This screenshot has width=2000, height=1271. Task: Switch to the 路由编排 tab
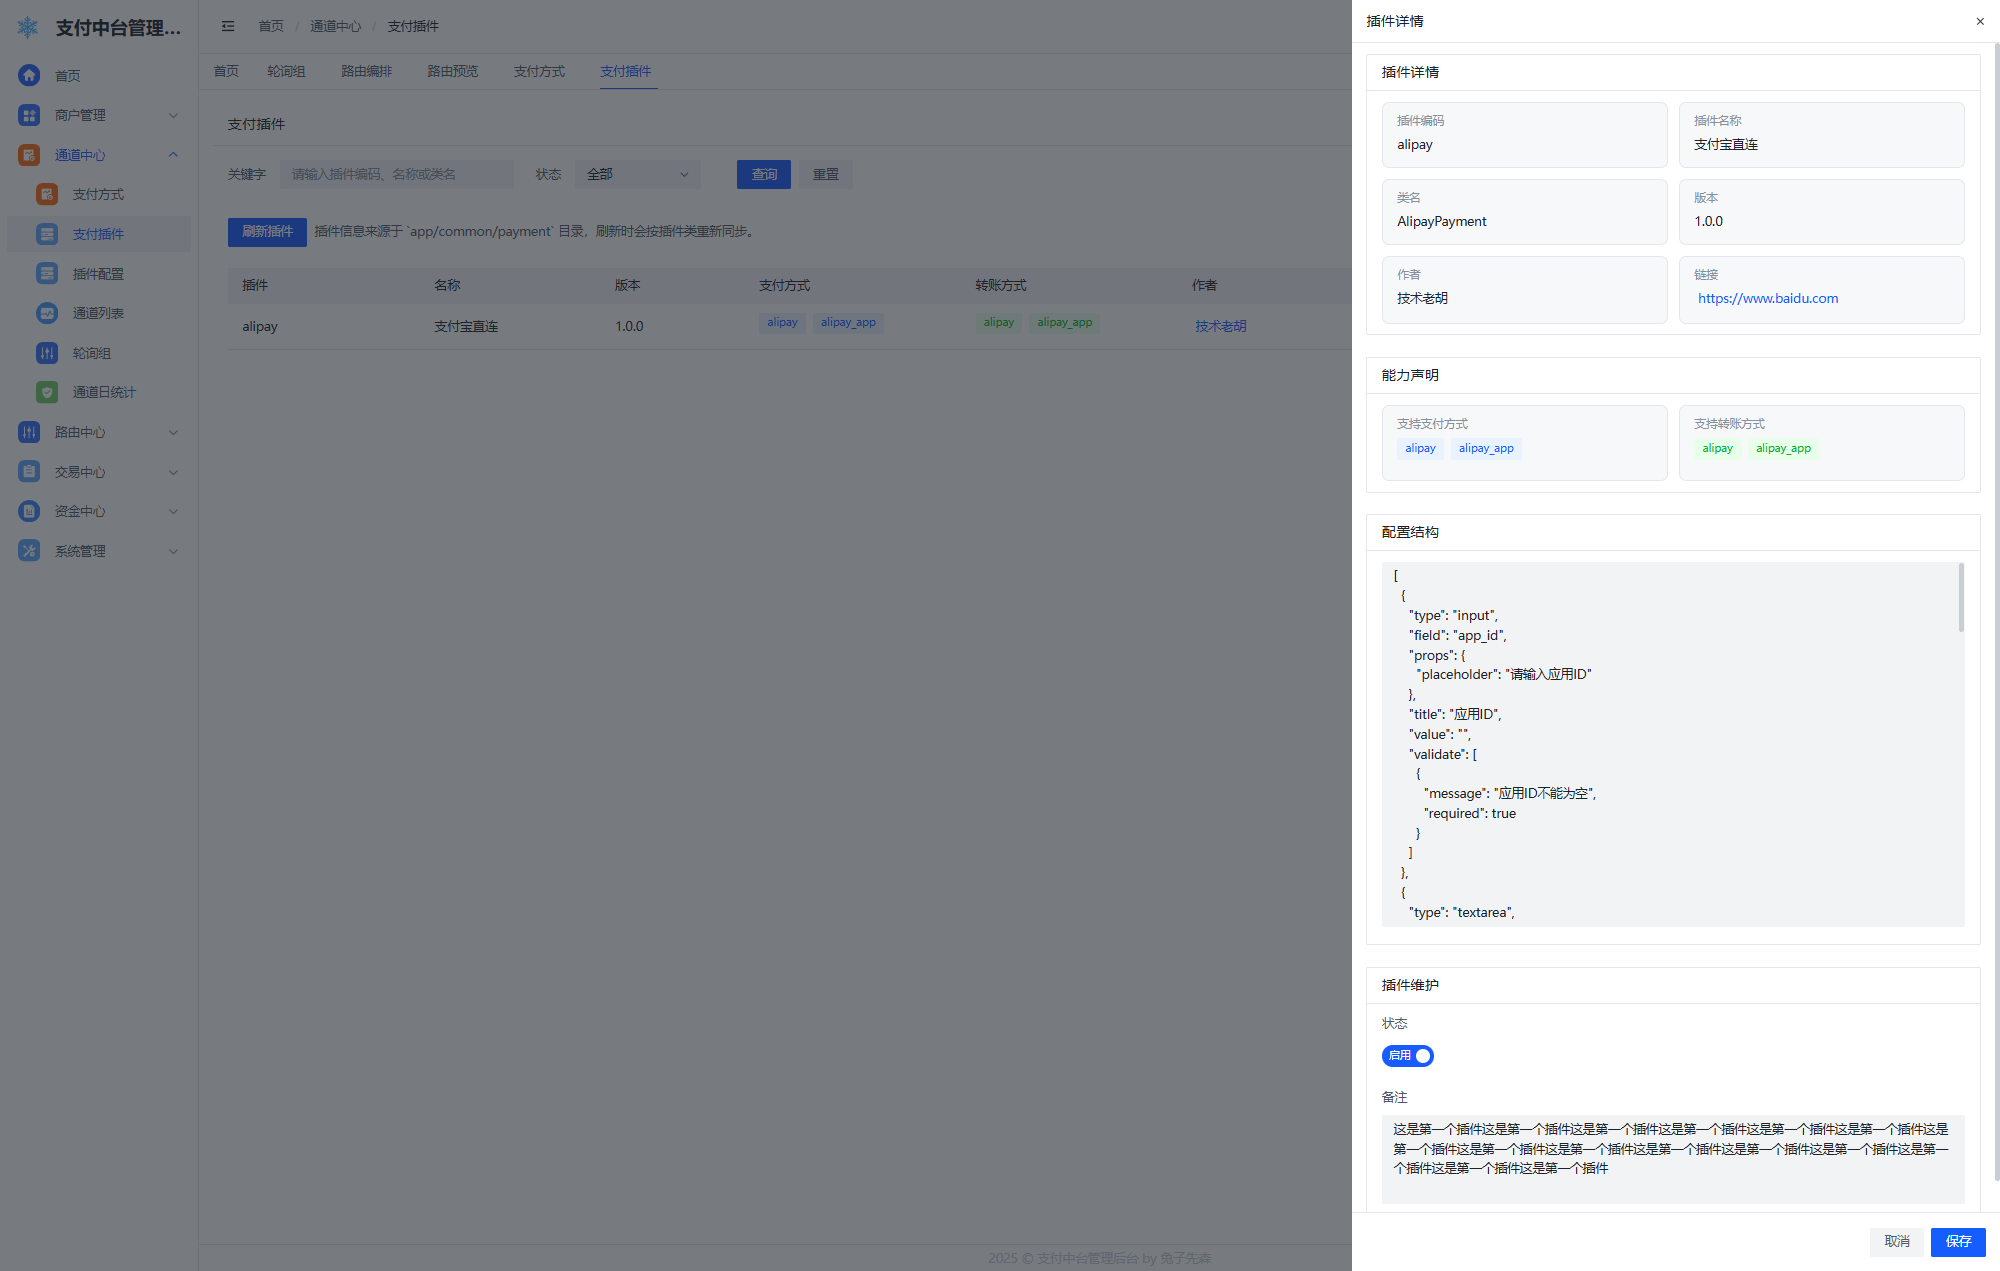[x=366, y=71]
